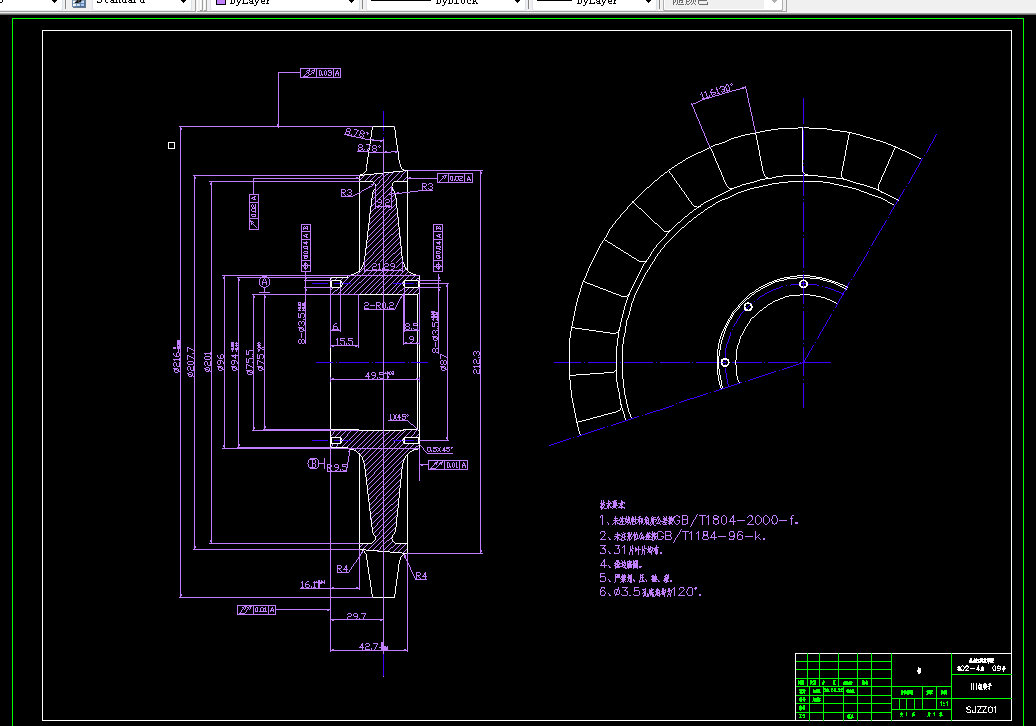1036x726 pixels.
Task: Select the ø75.5 diameter dimension
Action: pos(250,362)
